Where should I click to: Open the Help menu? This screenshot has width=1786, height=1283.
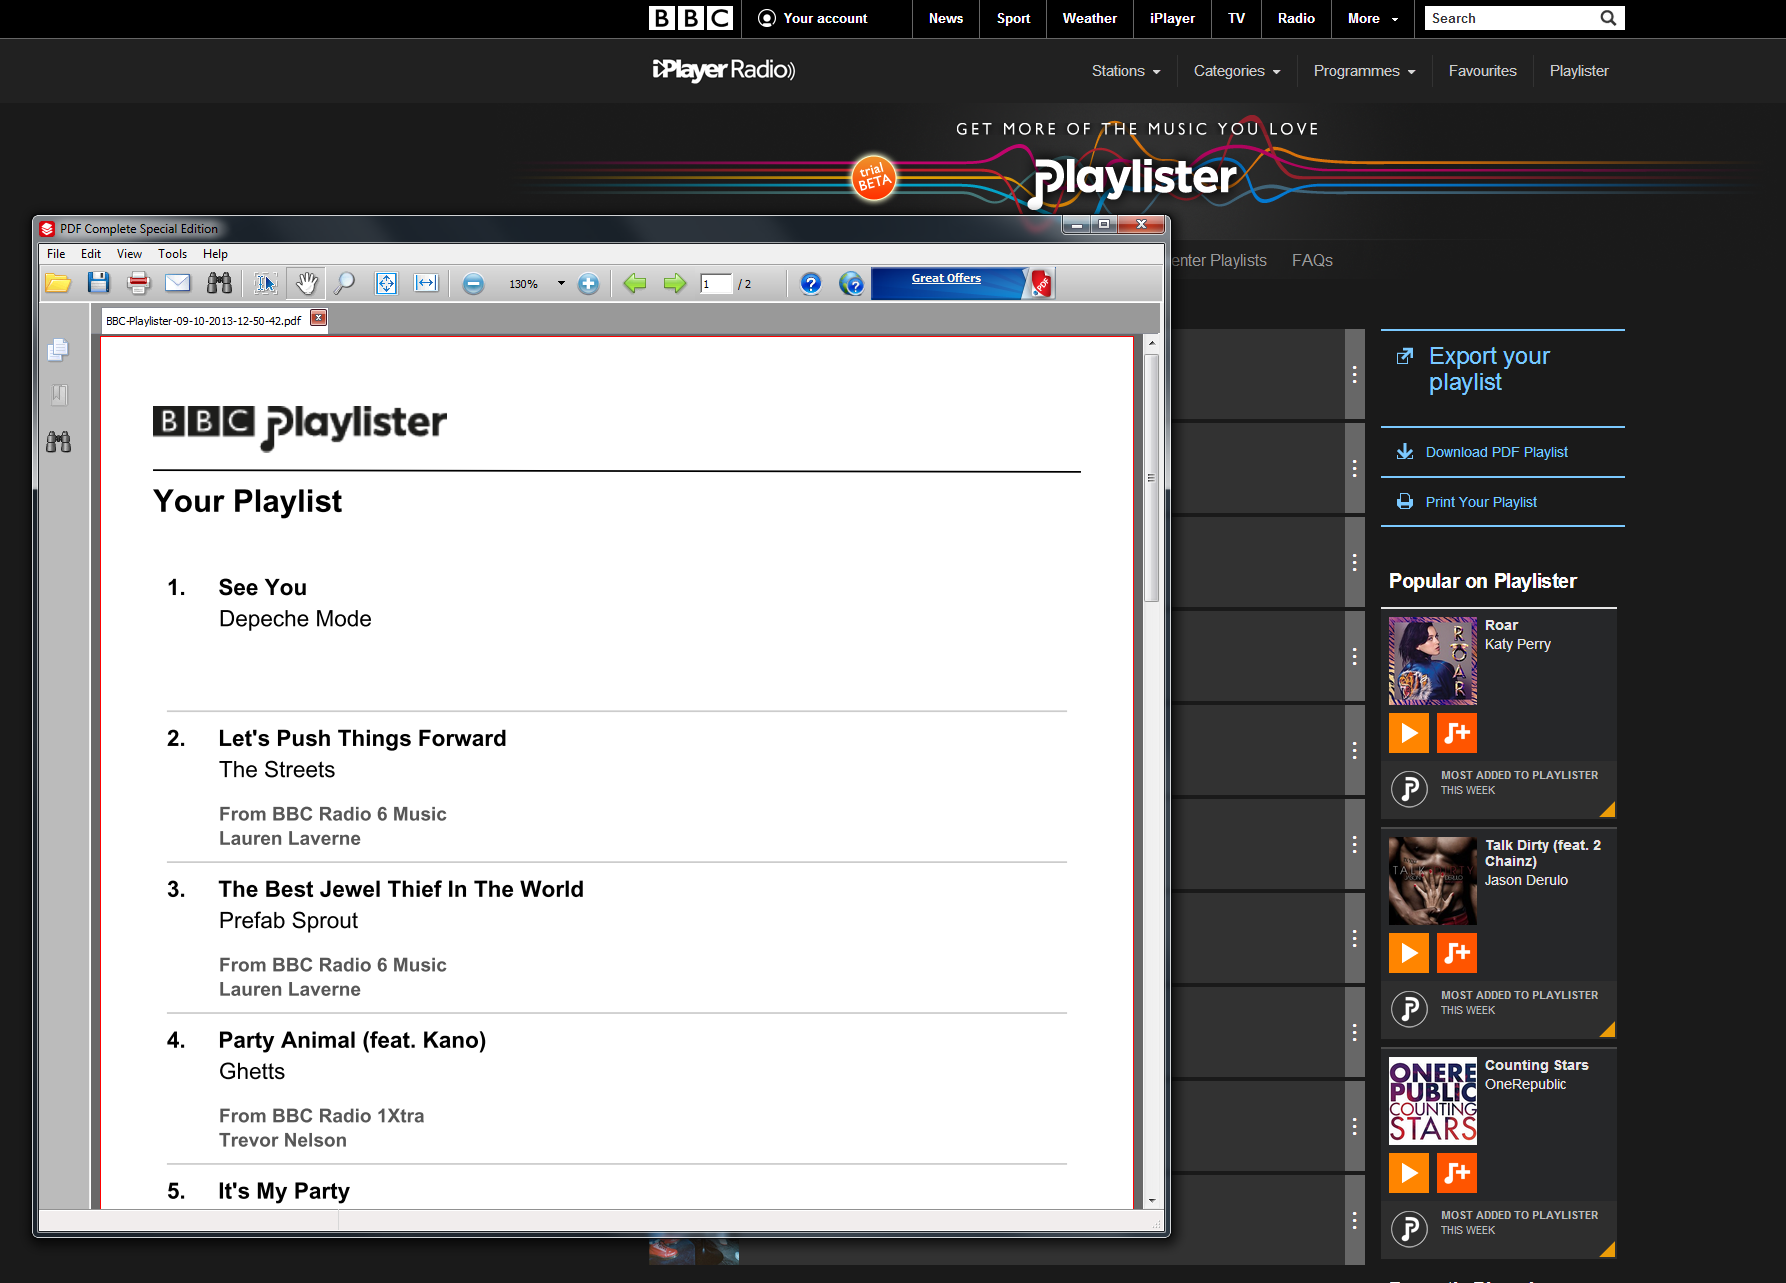coord(215,254)
